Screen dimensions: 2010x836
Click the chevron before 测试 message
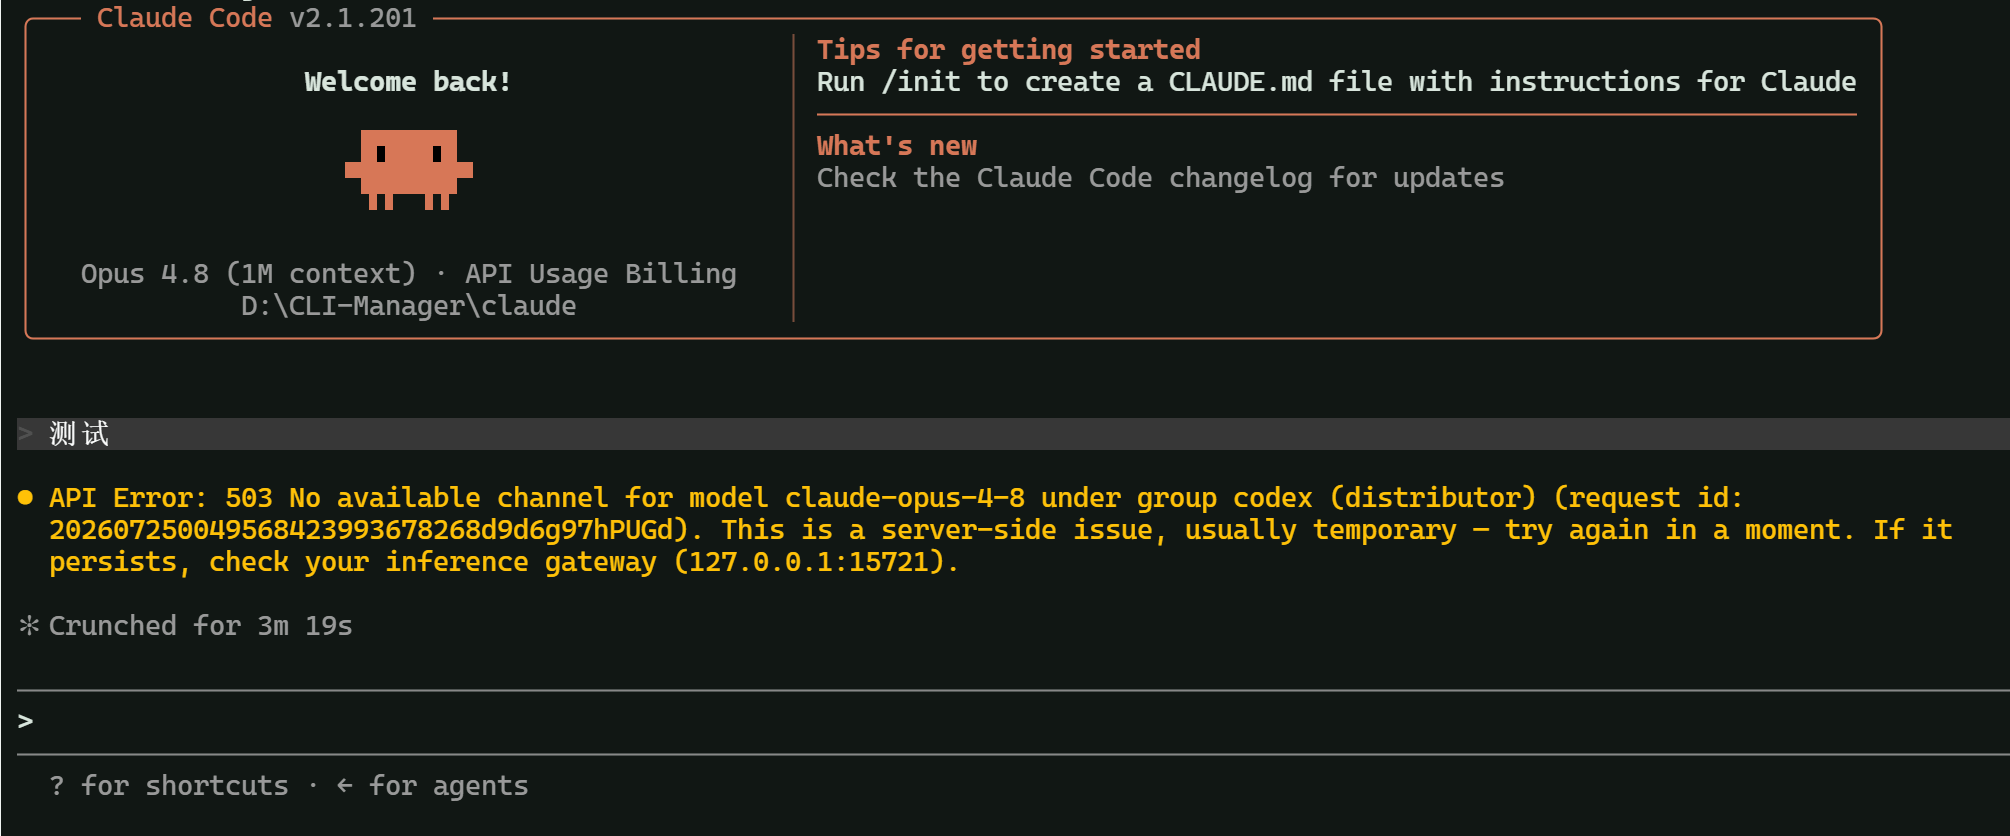[x=26, y=433]
